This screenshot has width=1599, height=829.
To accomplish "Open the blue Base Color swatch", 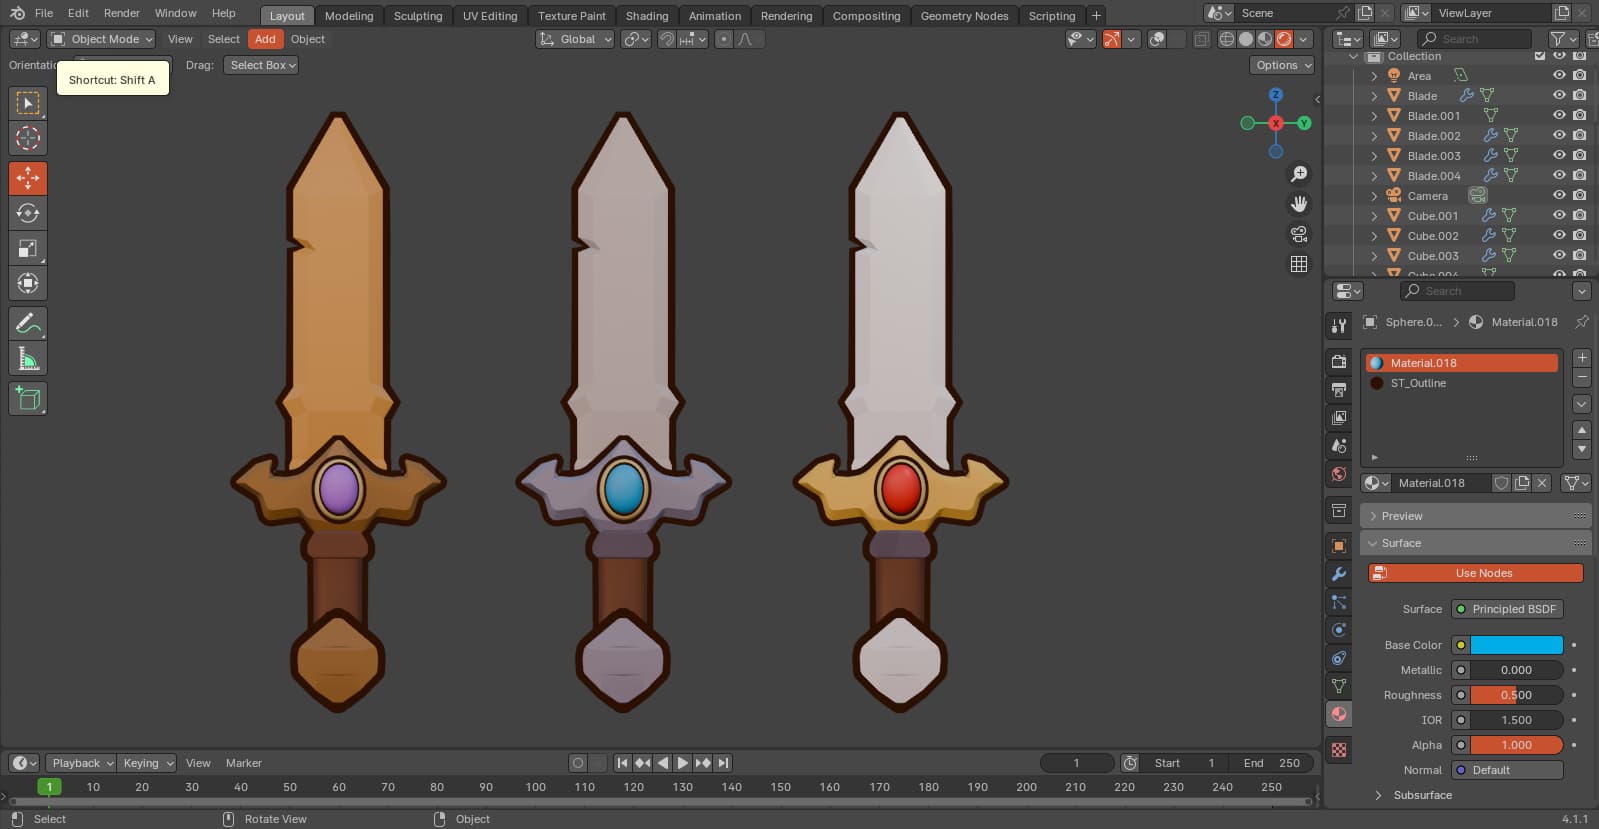I will [1516, 645].
